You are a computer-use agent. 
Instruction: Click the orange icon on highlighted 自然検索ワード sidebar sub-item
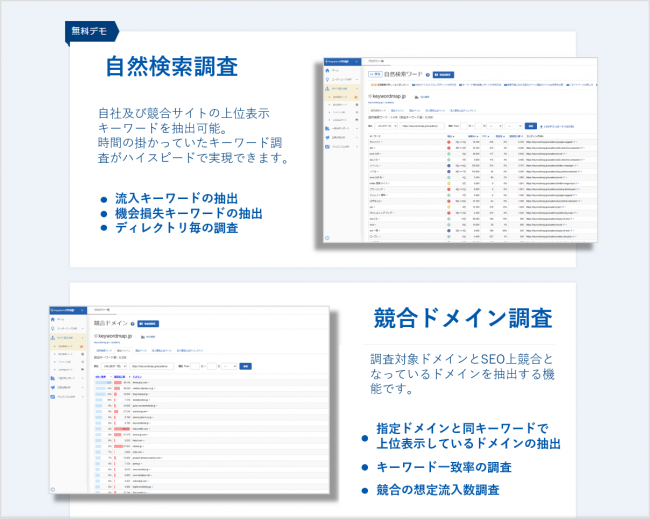355,97
